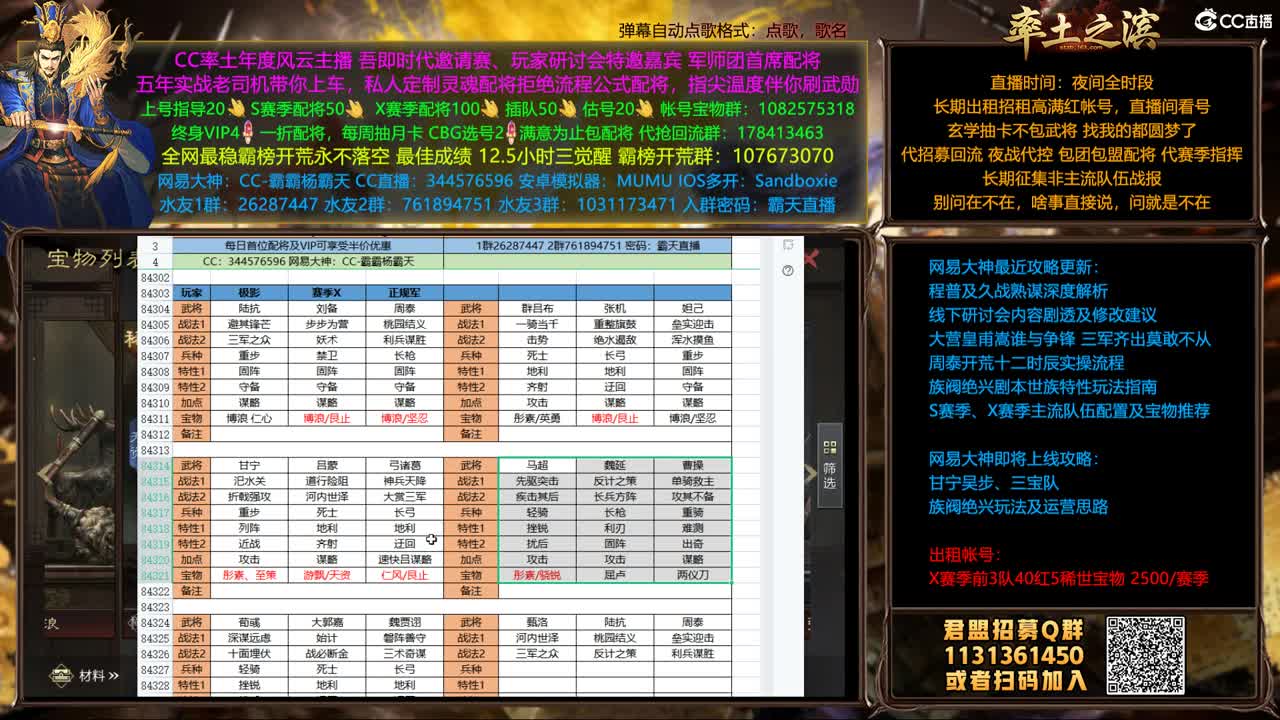Viewport: 1280px width, 720px height.
Task: Select the 赛季X column header
Action: [327, 293]
